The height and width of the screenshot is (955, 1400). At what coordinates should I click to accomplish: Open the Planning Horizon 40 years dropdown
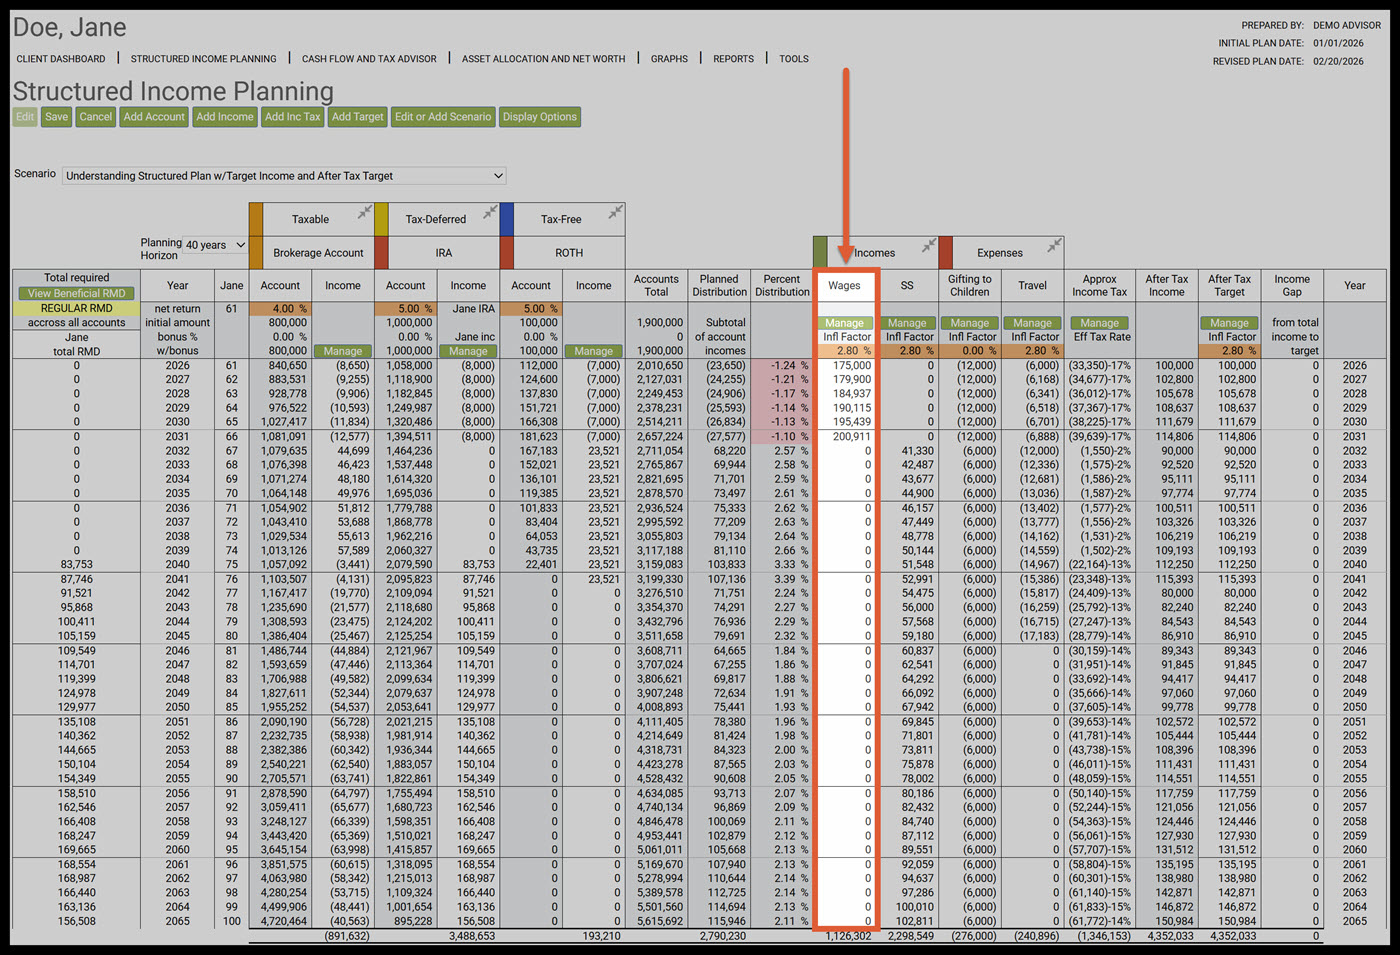tap(215, 245)
